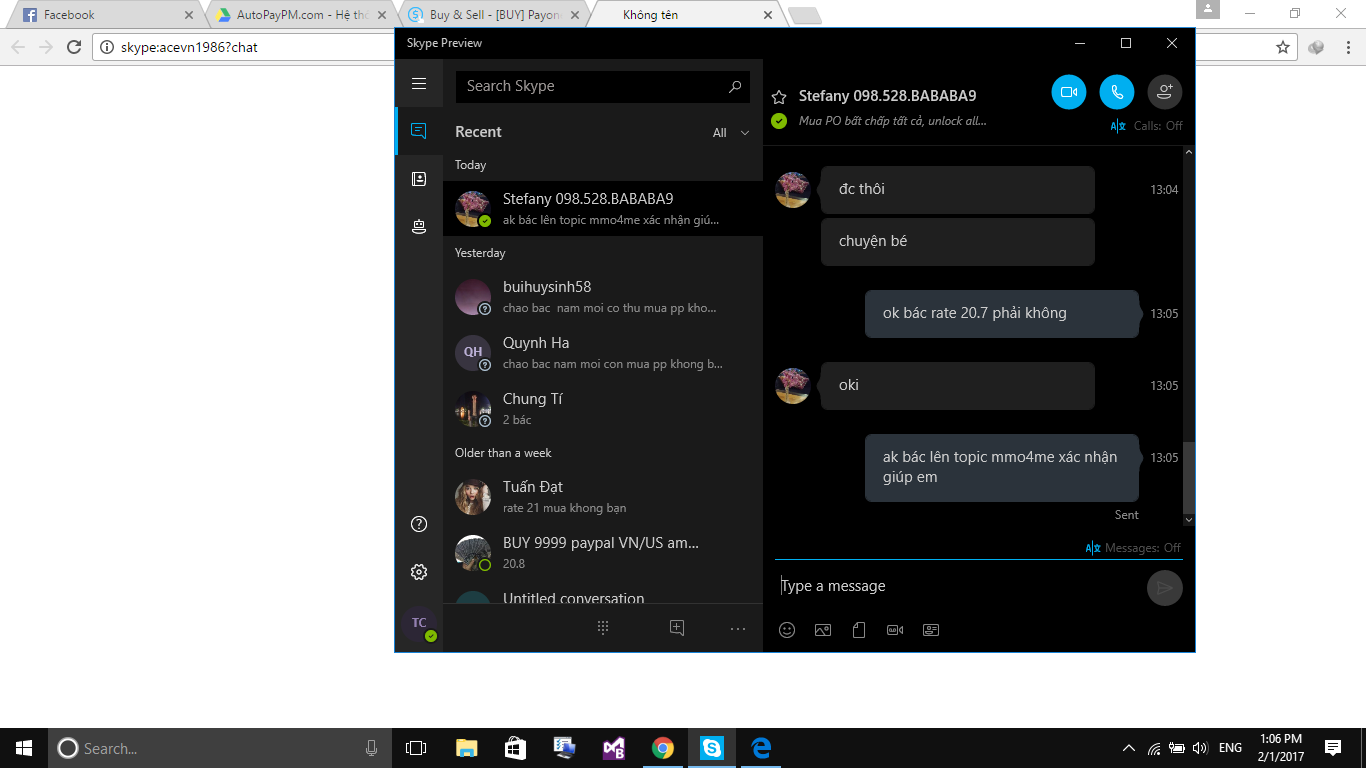Open Skype Settings gear icon
Viewport: 1366px width, 768px height.
[419, 572]
